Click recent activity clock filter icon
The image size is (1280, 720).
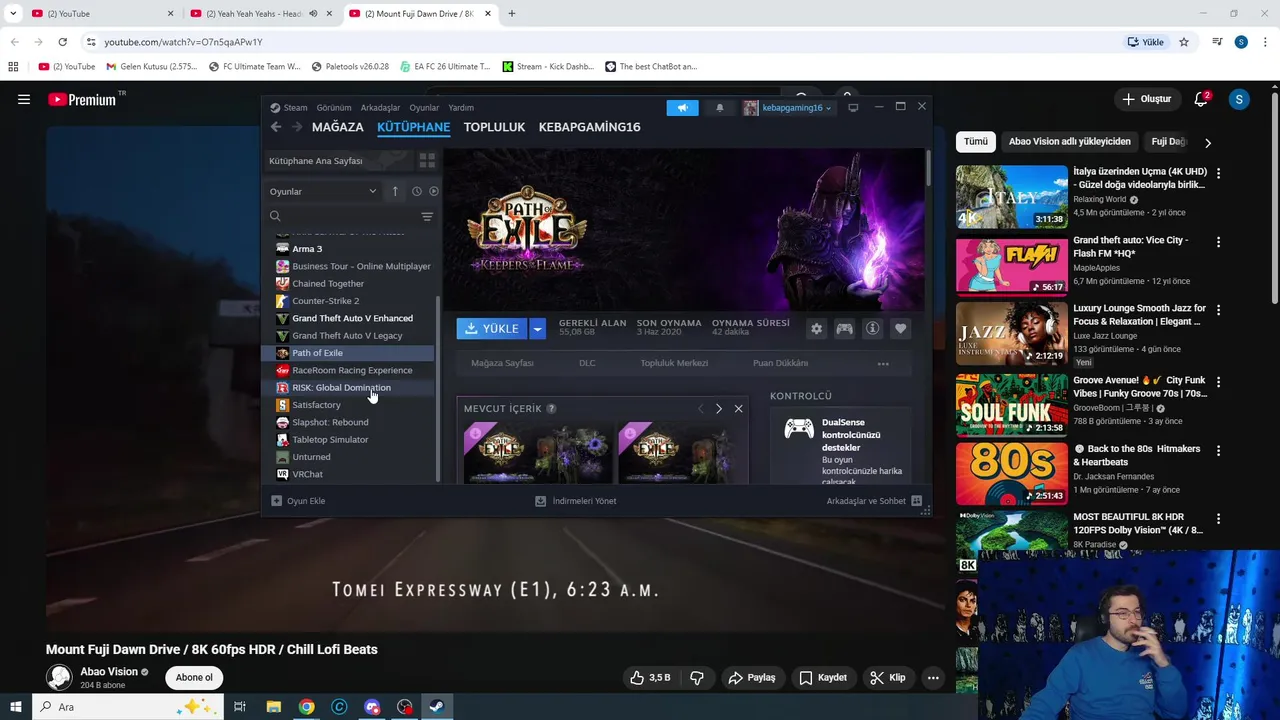pos(417,191)
